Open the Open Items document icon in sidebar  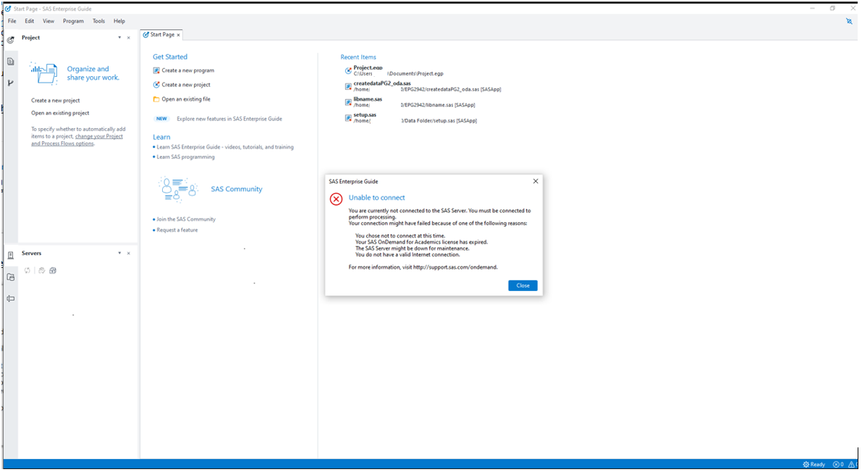pos(10,62)
